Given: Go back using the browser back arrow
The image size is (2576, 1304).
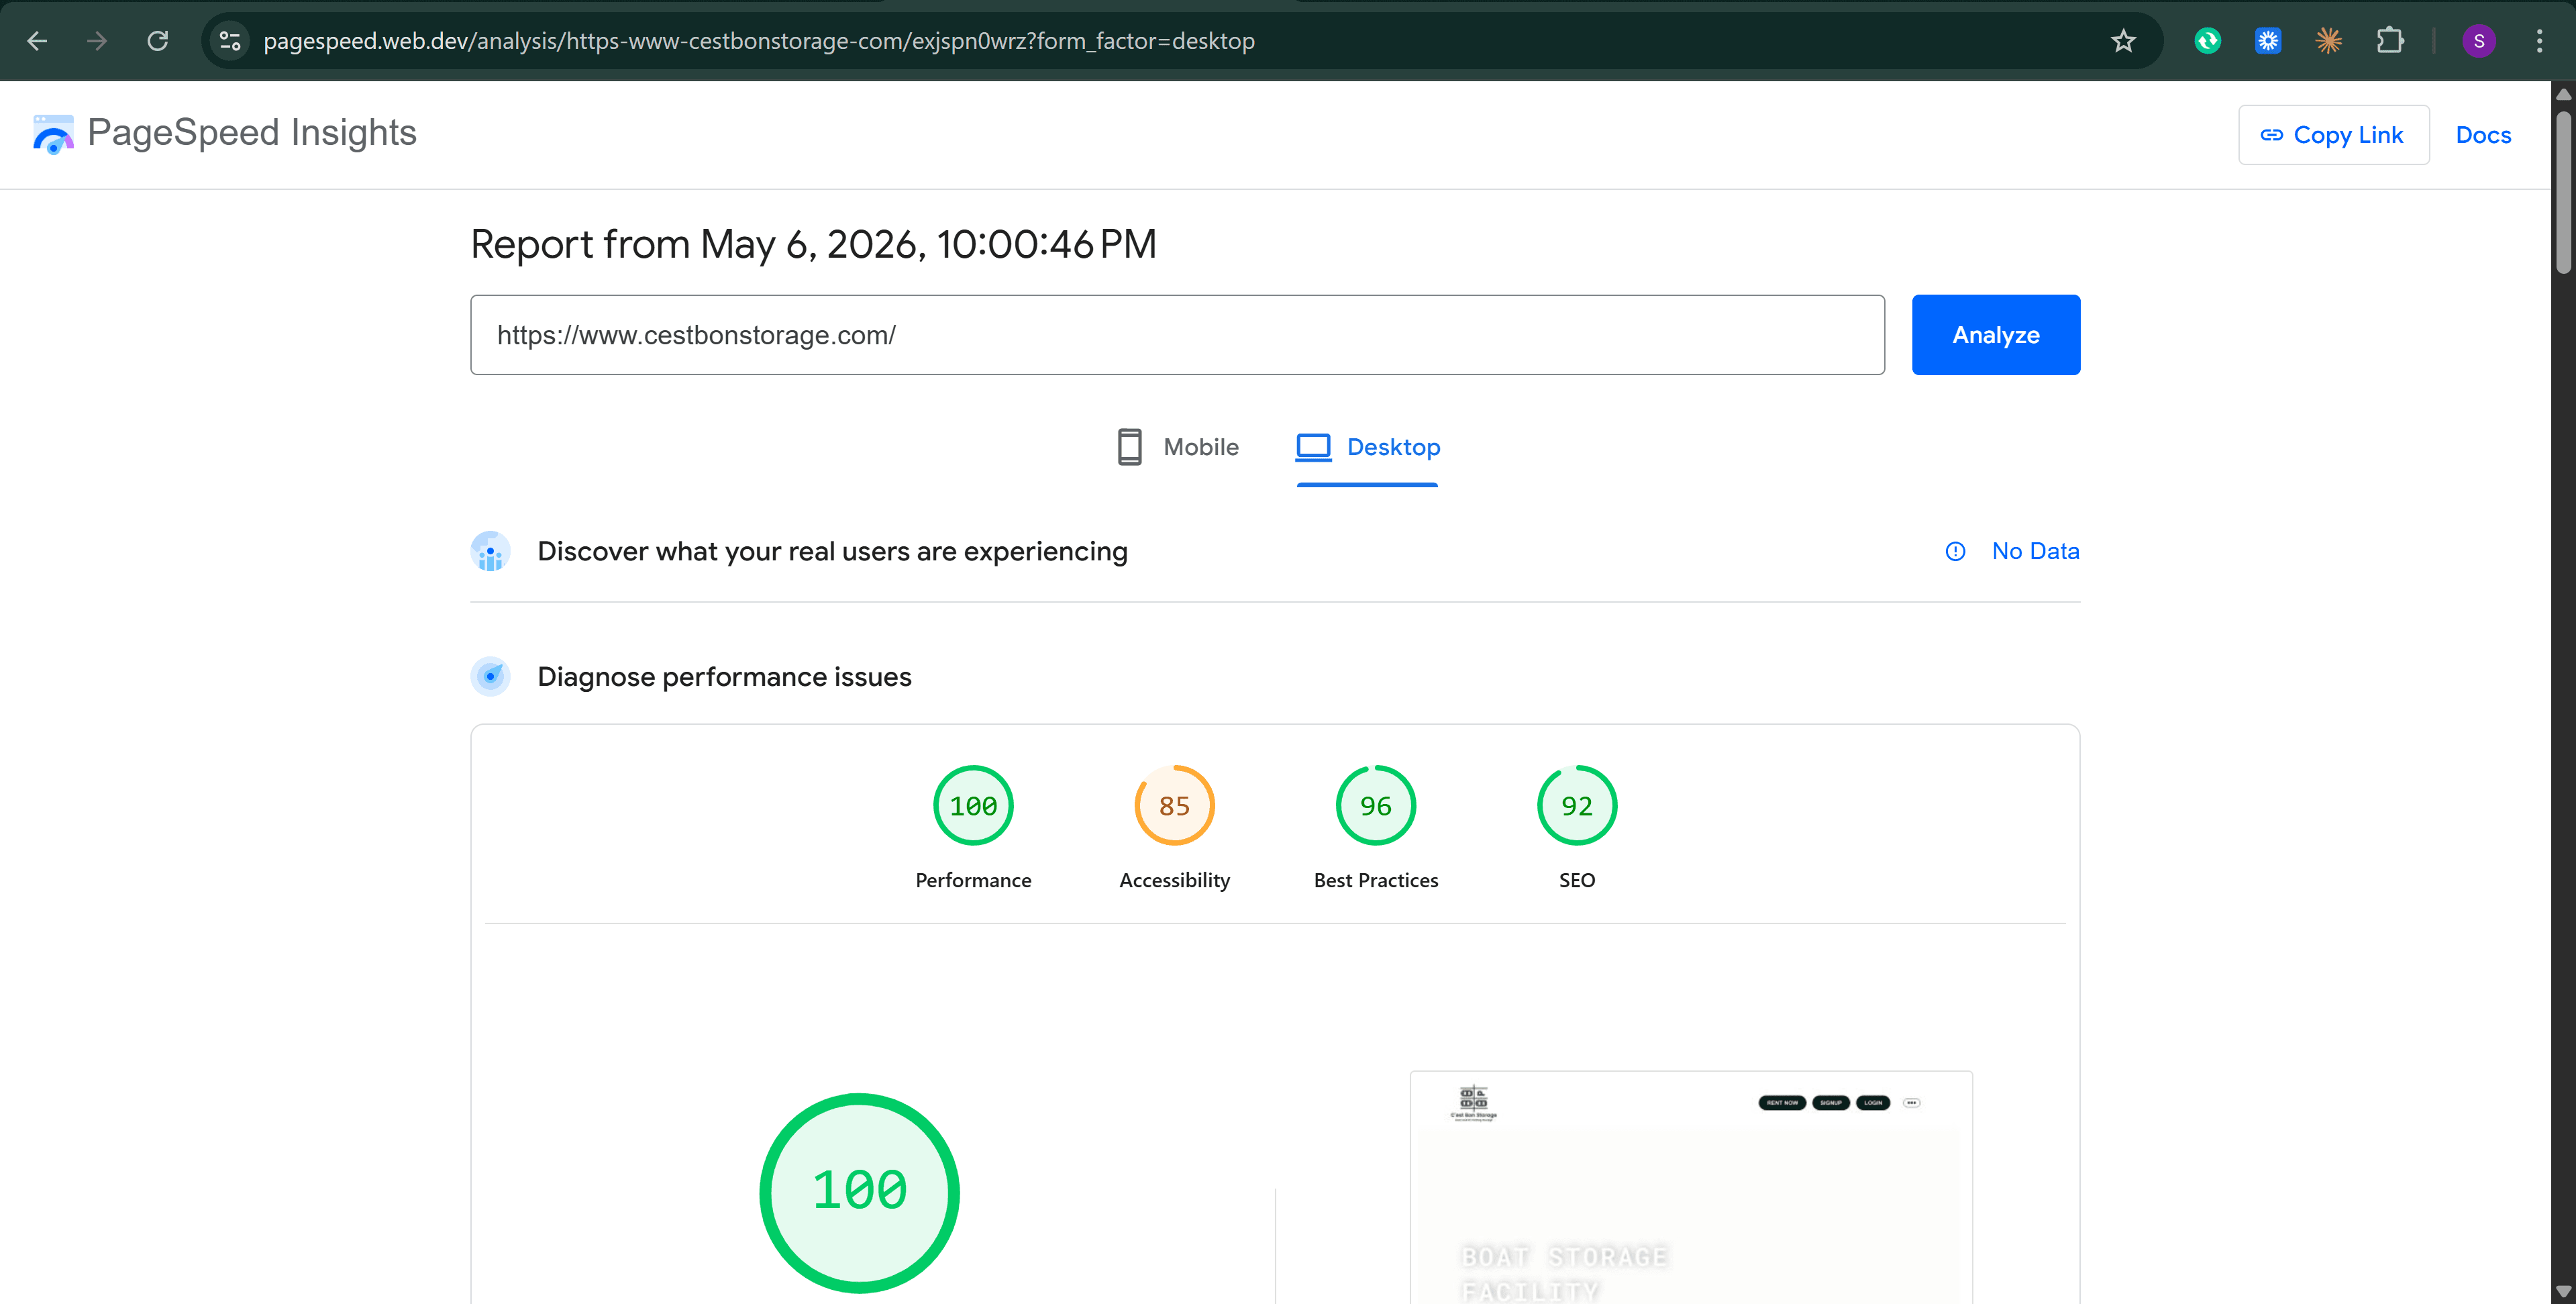Looking at the screenshot, I should pos(37,41).
